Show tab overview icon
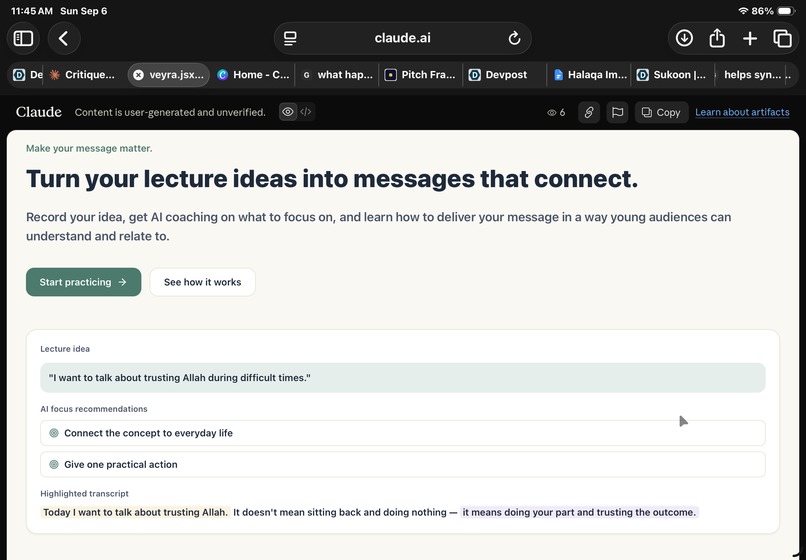 coord(782,38)
